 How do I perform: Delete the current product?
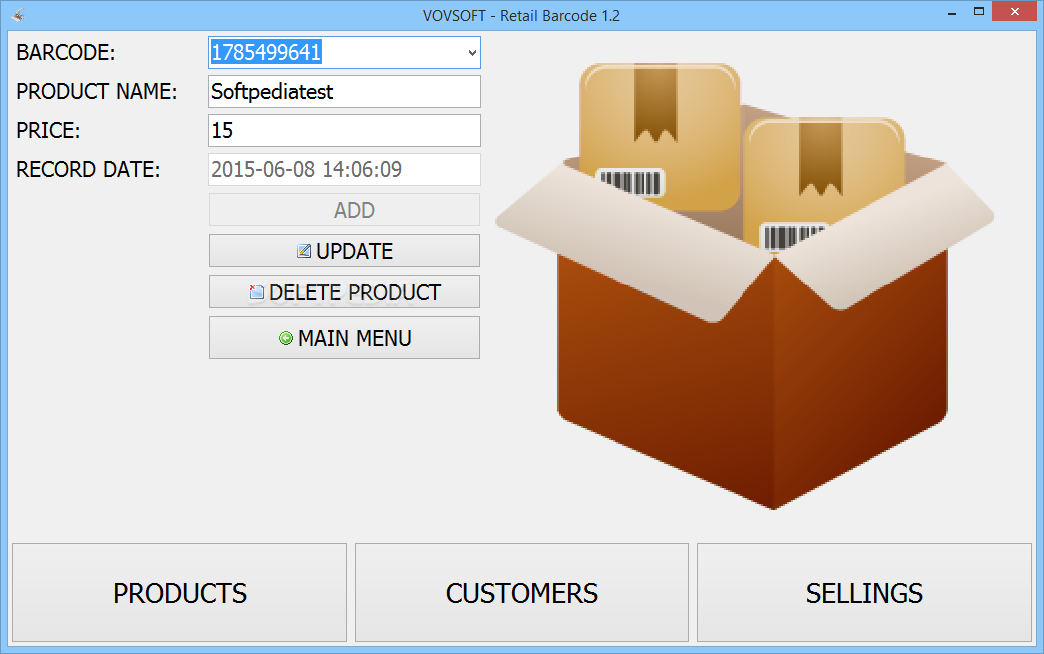[x=344, y=292]
